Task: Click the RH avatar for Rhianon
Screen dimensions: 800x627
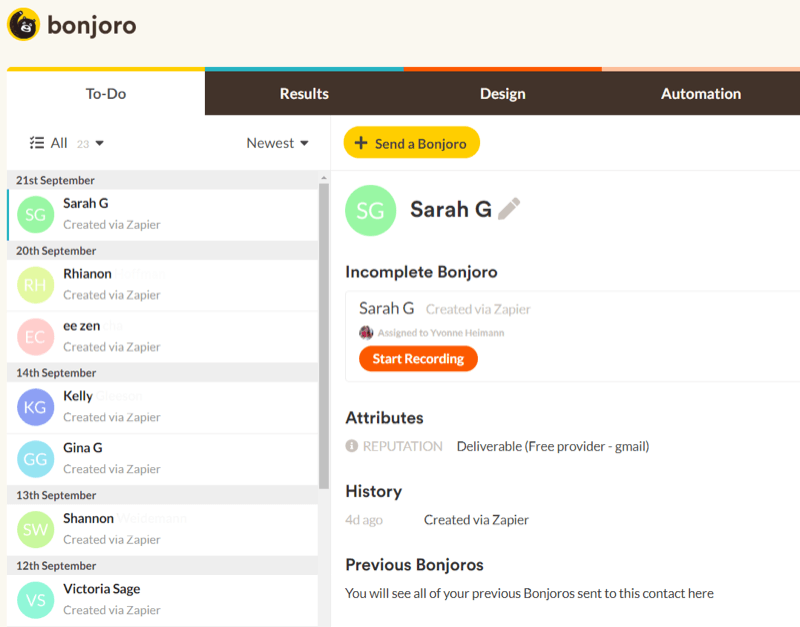Action: coord(36,285)
